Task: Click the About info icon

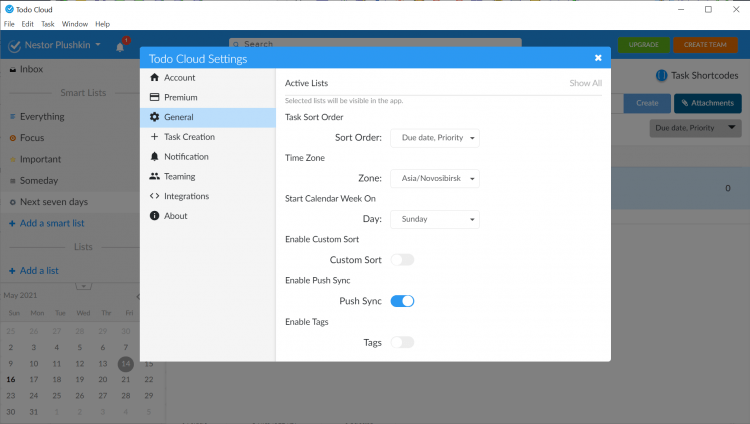Action: coord(154,216)
